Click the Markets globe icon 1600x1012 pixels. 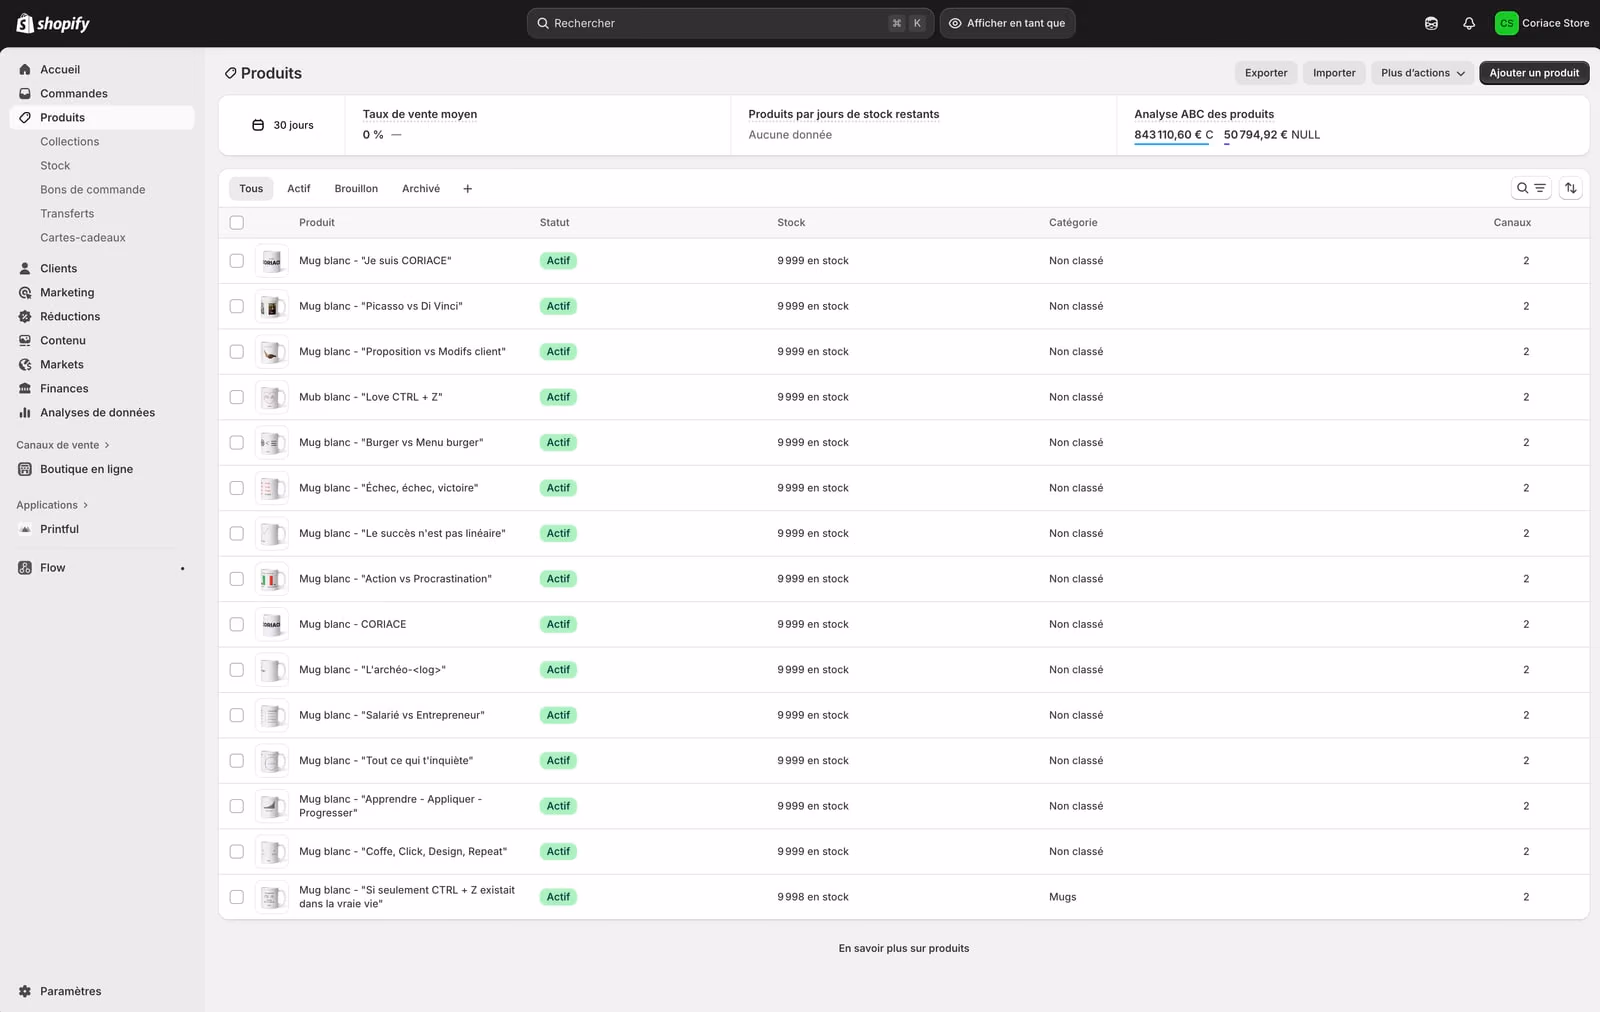(x=25, y=364)
